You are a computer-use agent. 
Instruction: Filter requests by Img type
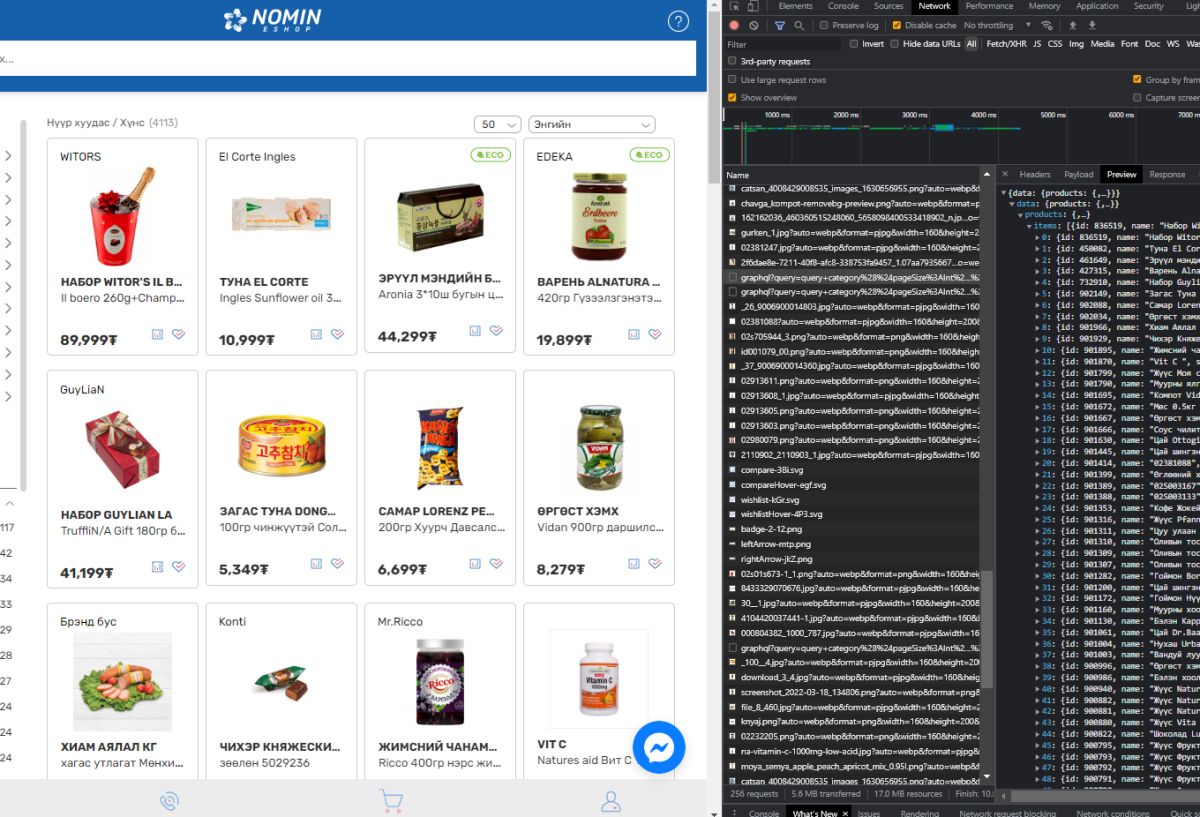tap(1076, 44)
